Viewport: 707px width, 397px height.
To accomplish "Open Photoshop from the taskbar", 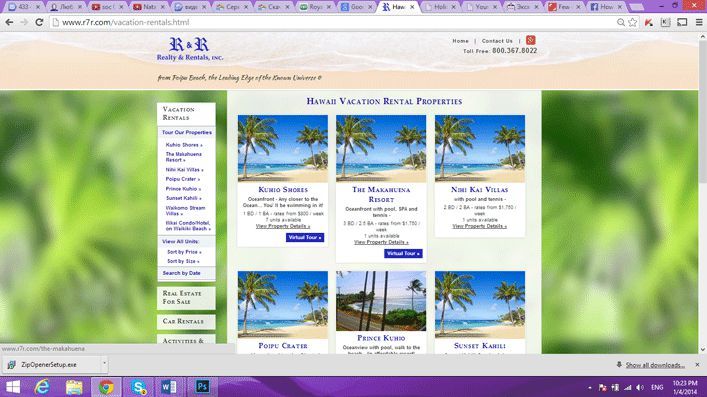I will tap(202, 387).
